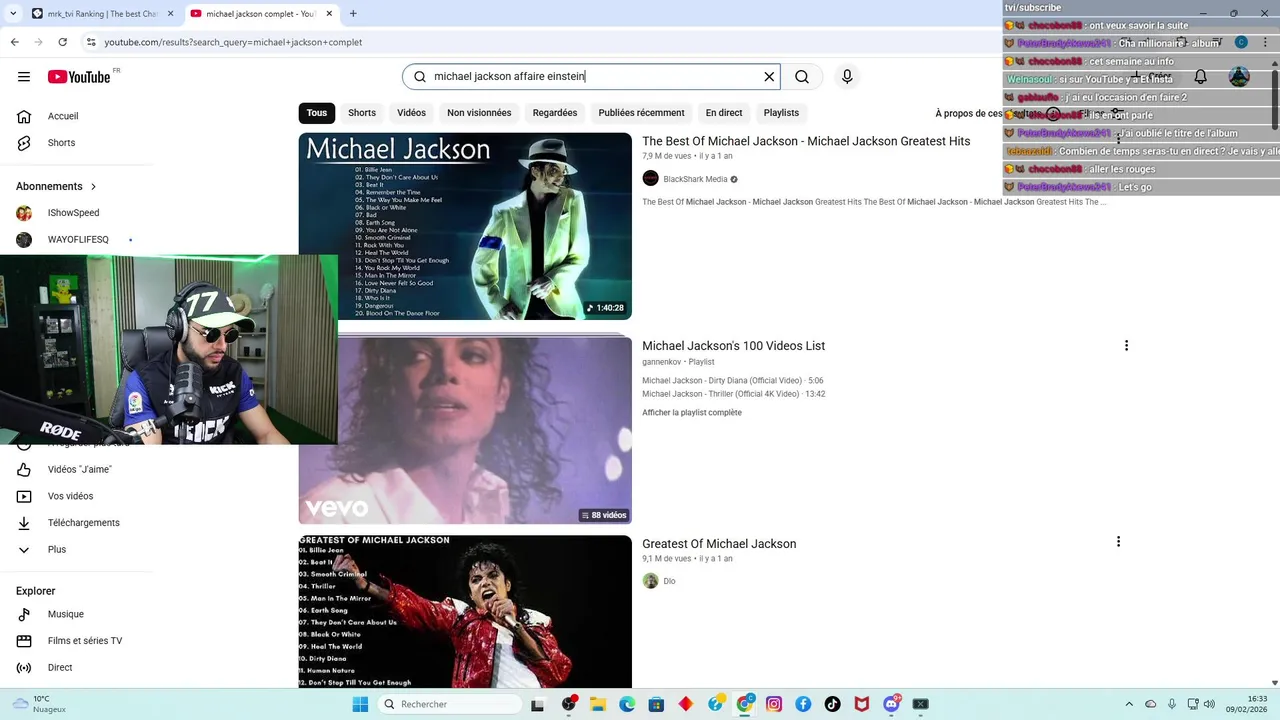Open the weather widget showing 10°C
Screen dimensions: 1280x720
[x=41, y=705]
